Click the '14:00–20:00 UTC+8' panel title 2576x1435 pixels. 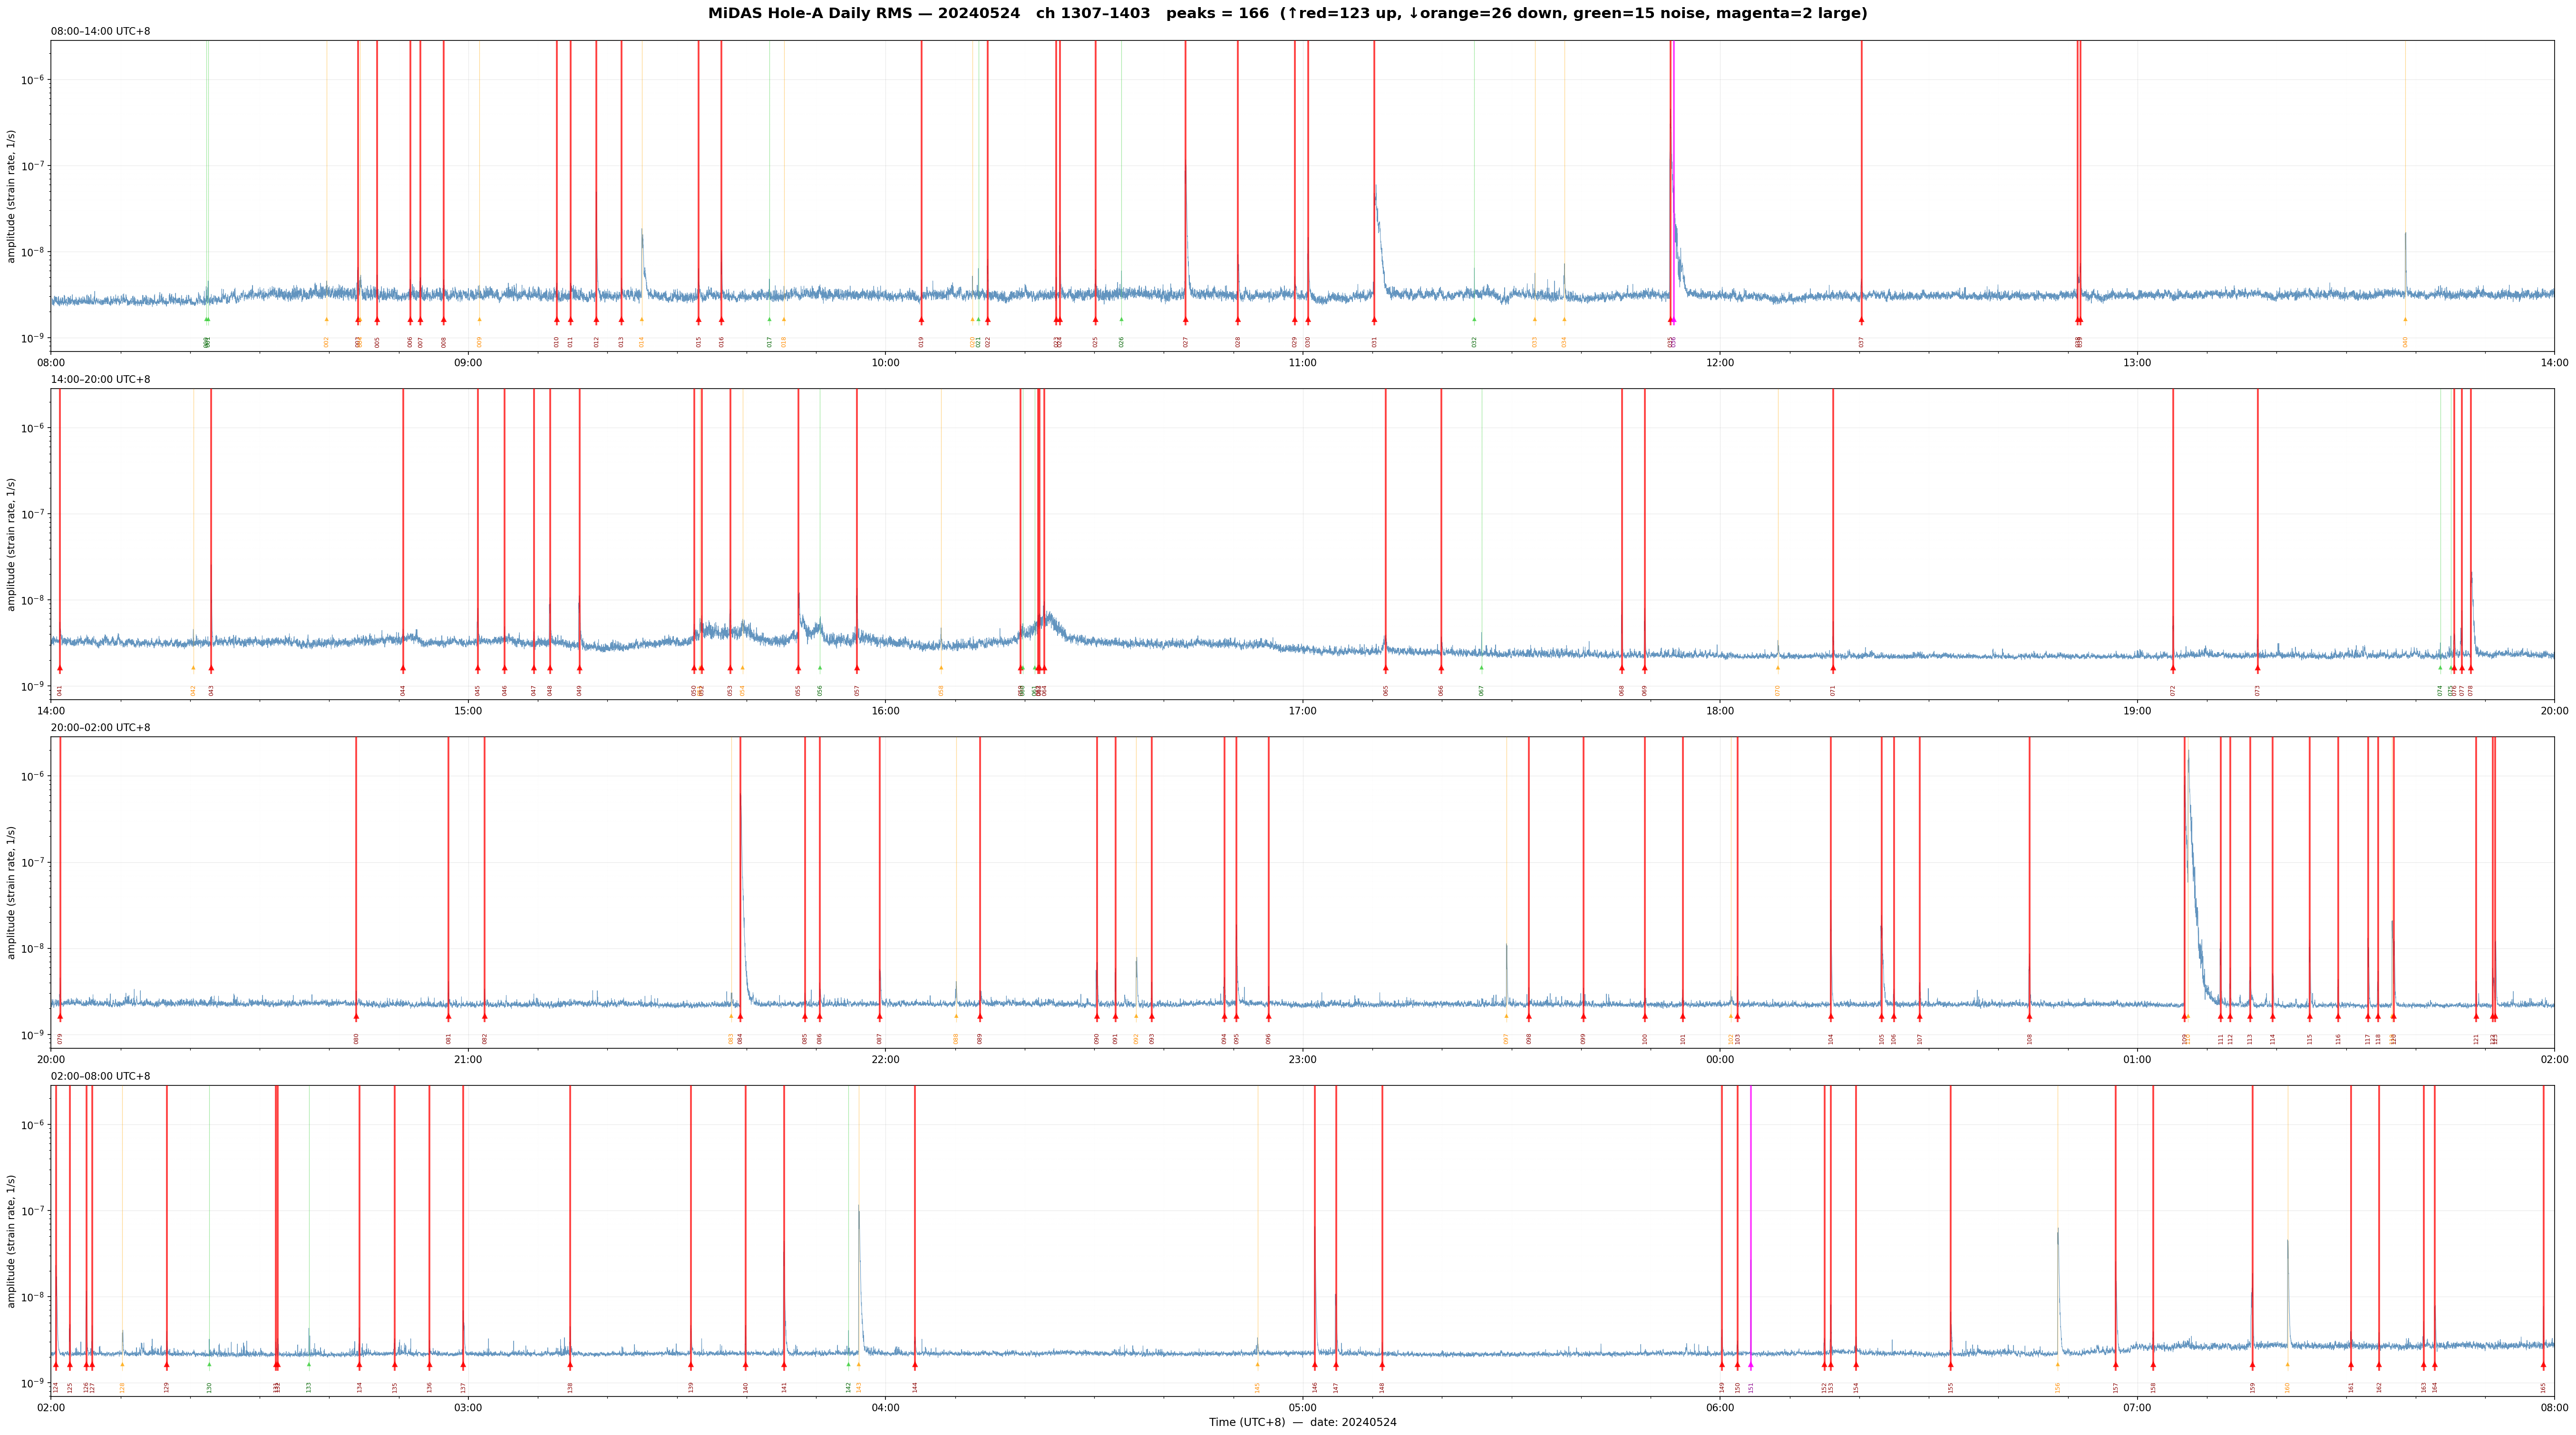[101, 380]
